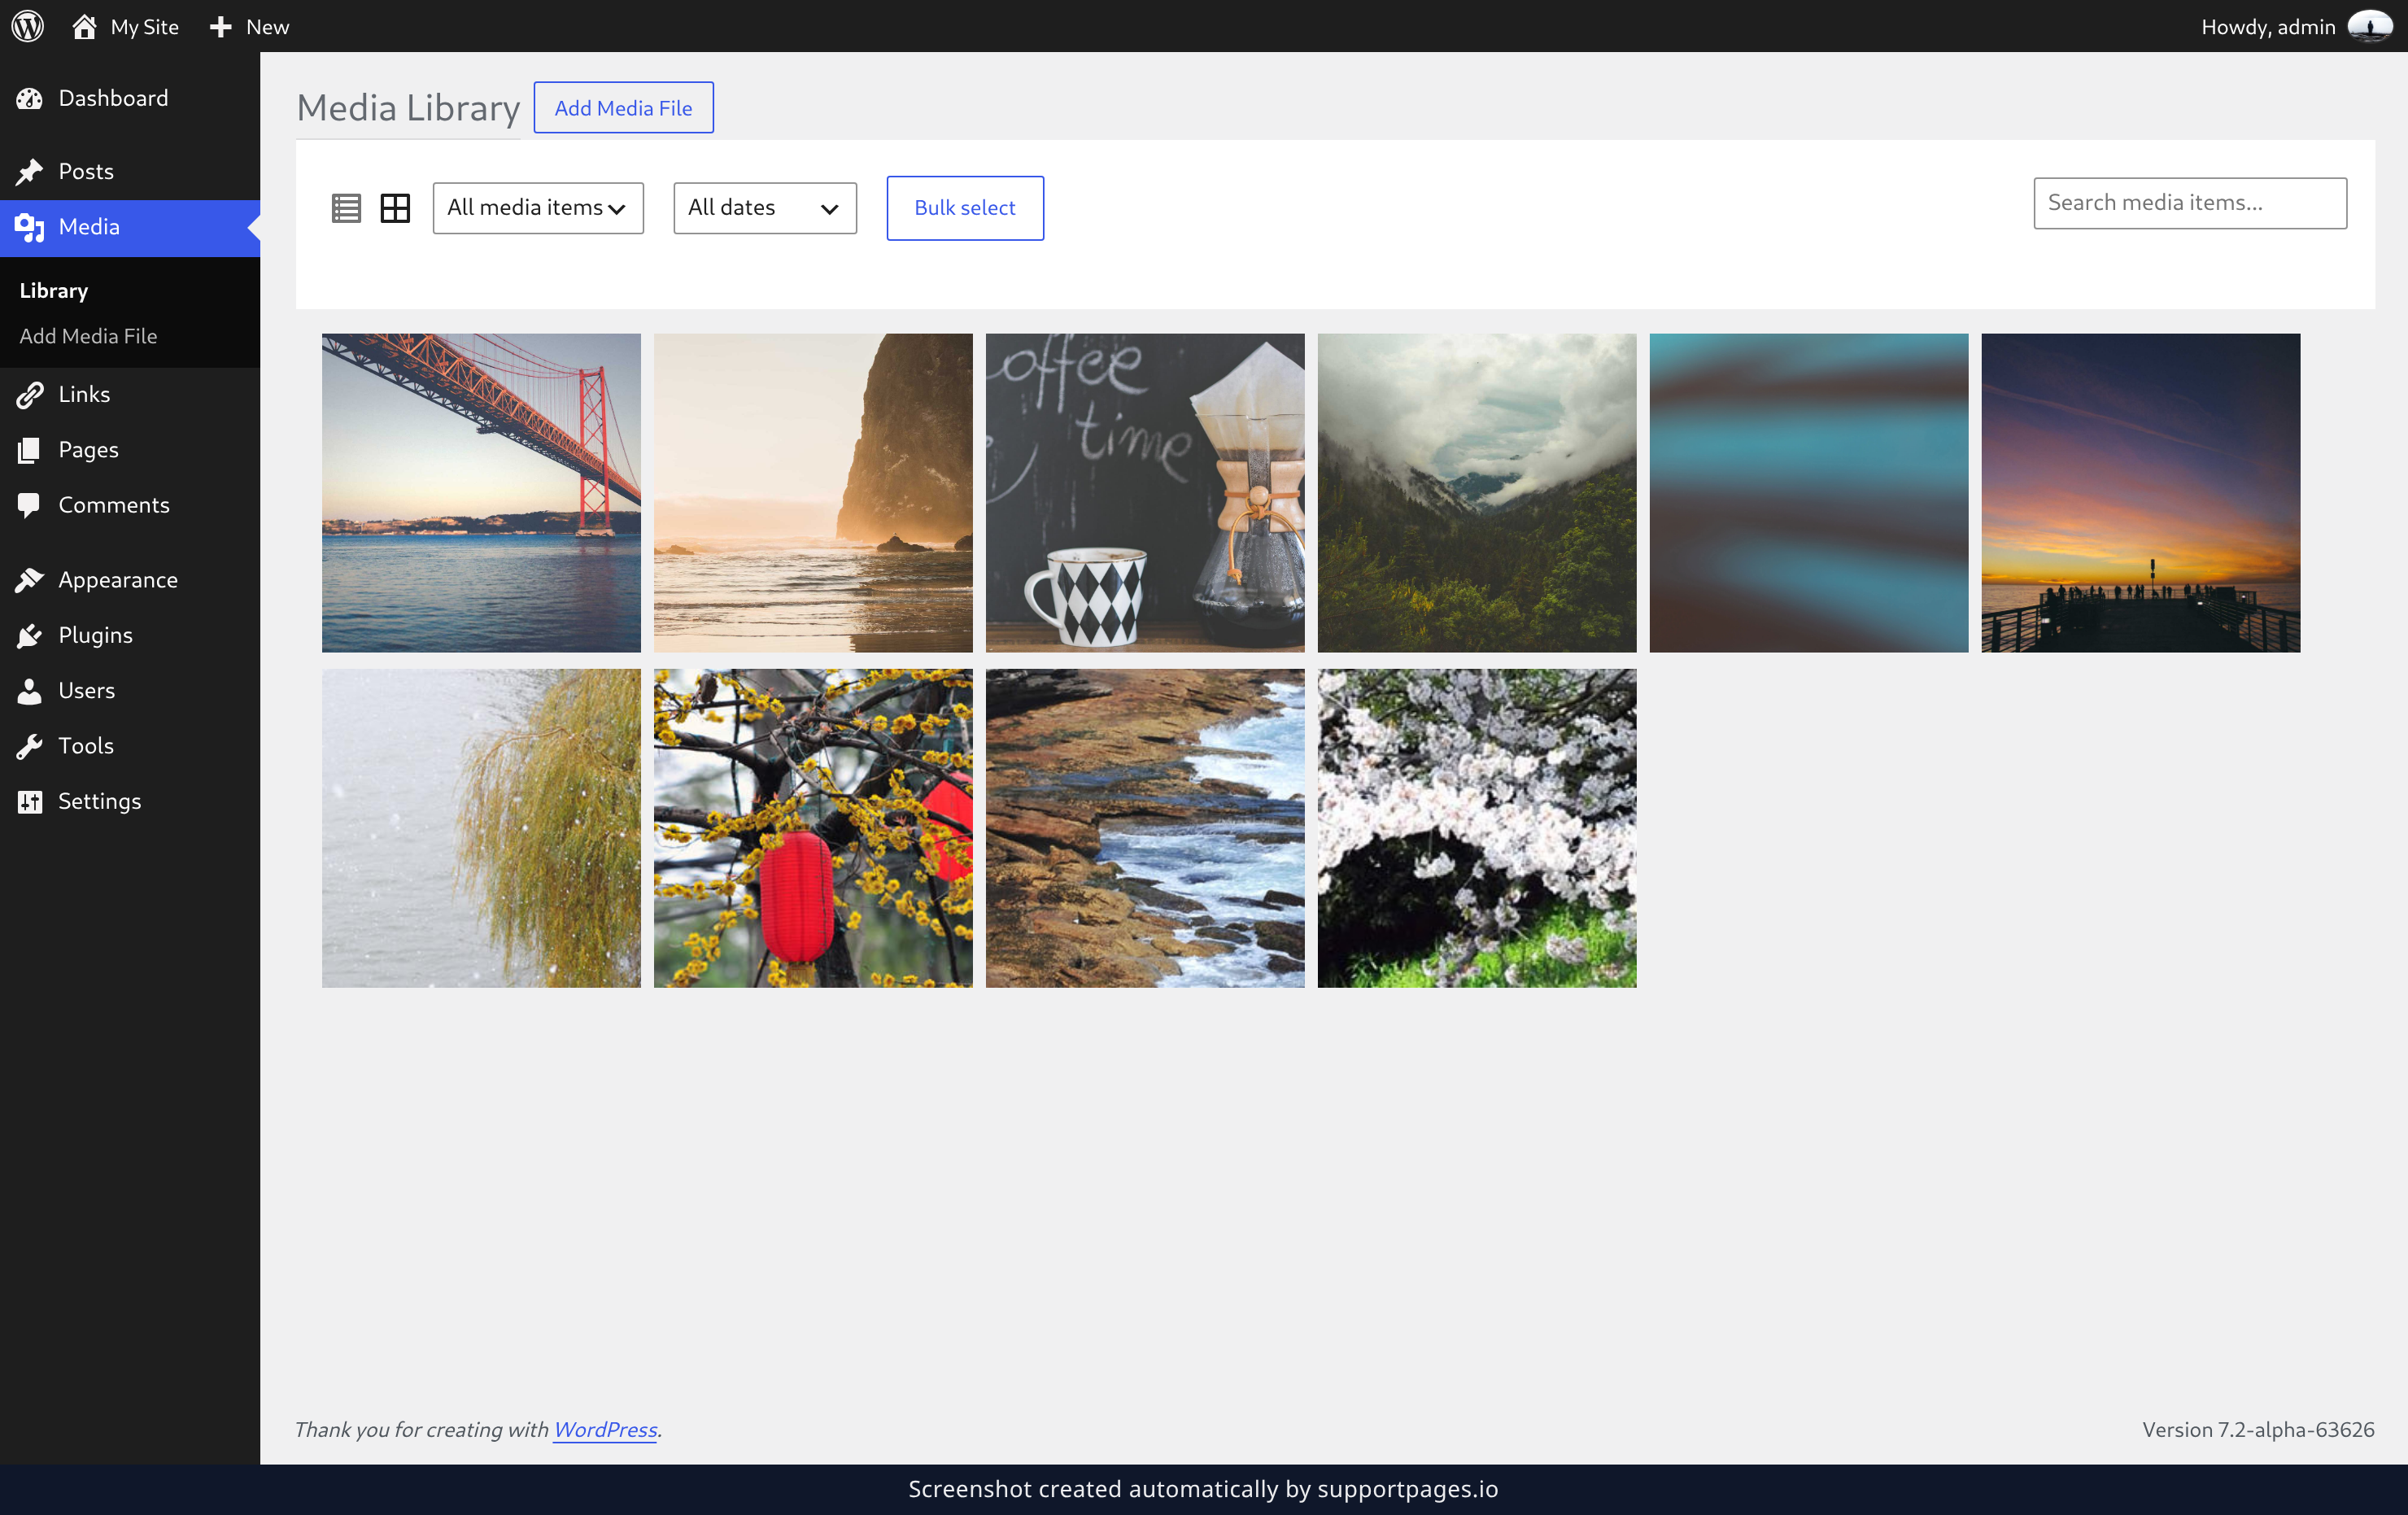Click the Appearance paintbrush icon
The height and width of the screenshot is (1515, 2408).
coord(29,580)
